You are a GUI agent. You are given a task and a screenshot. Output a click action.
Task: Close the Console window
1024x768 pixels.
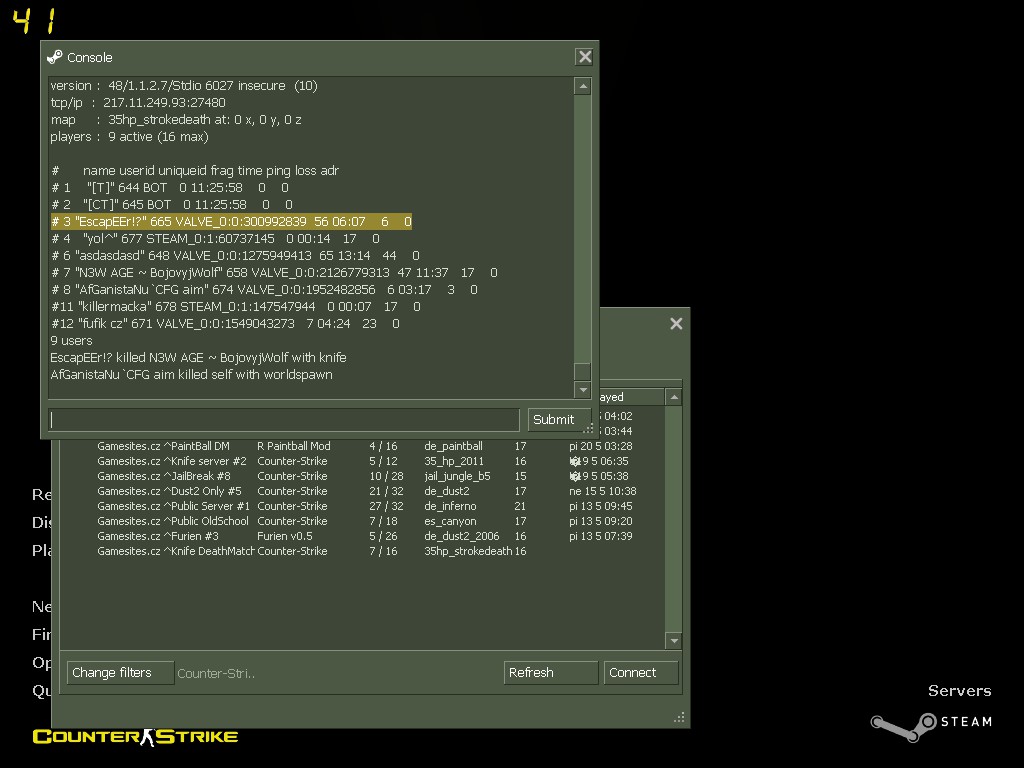click(x=584, y=57)
